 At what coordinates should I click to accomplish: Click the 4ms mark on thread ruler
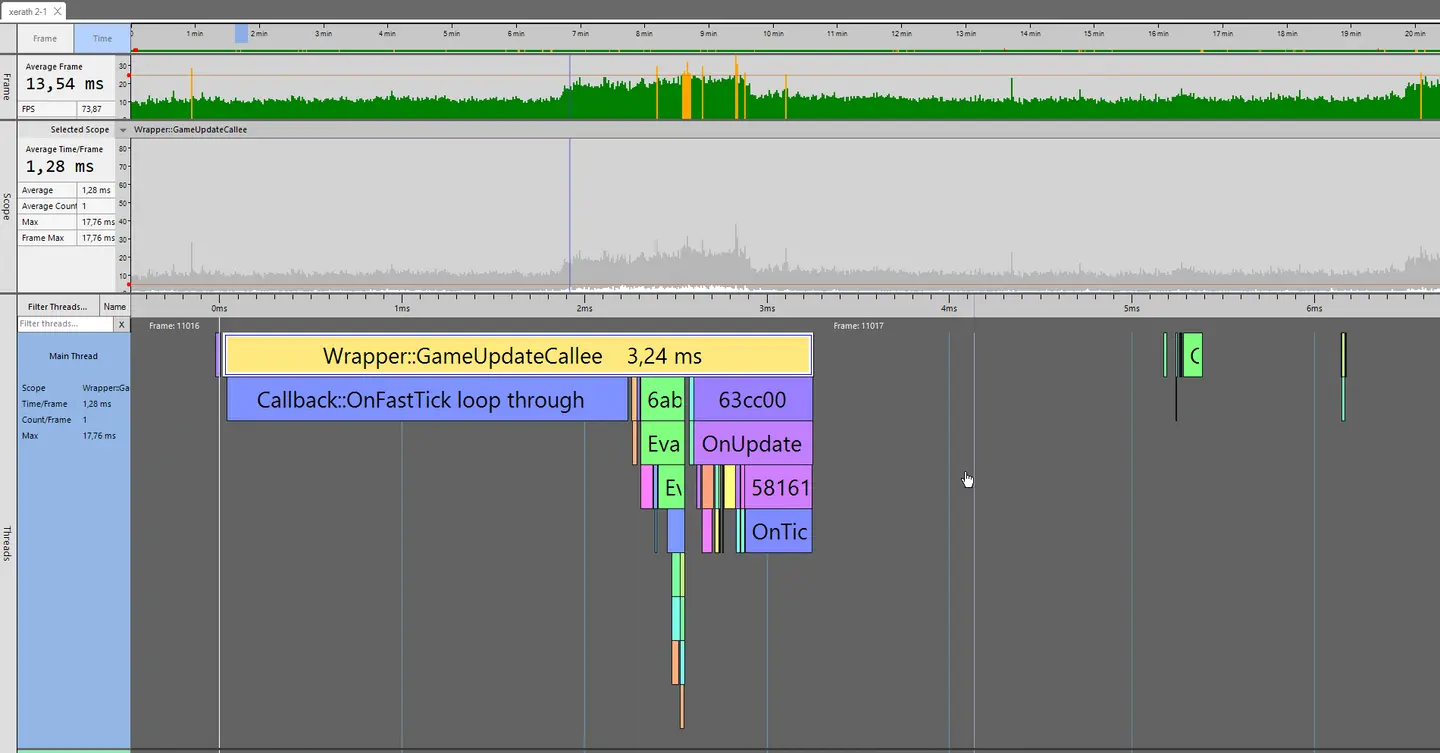pos(949,308)
